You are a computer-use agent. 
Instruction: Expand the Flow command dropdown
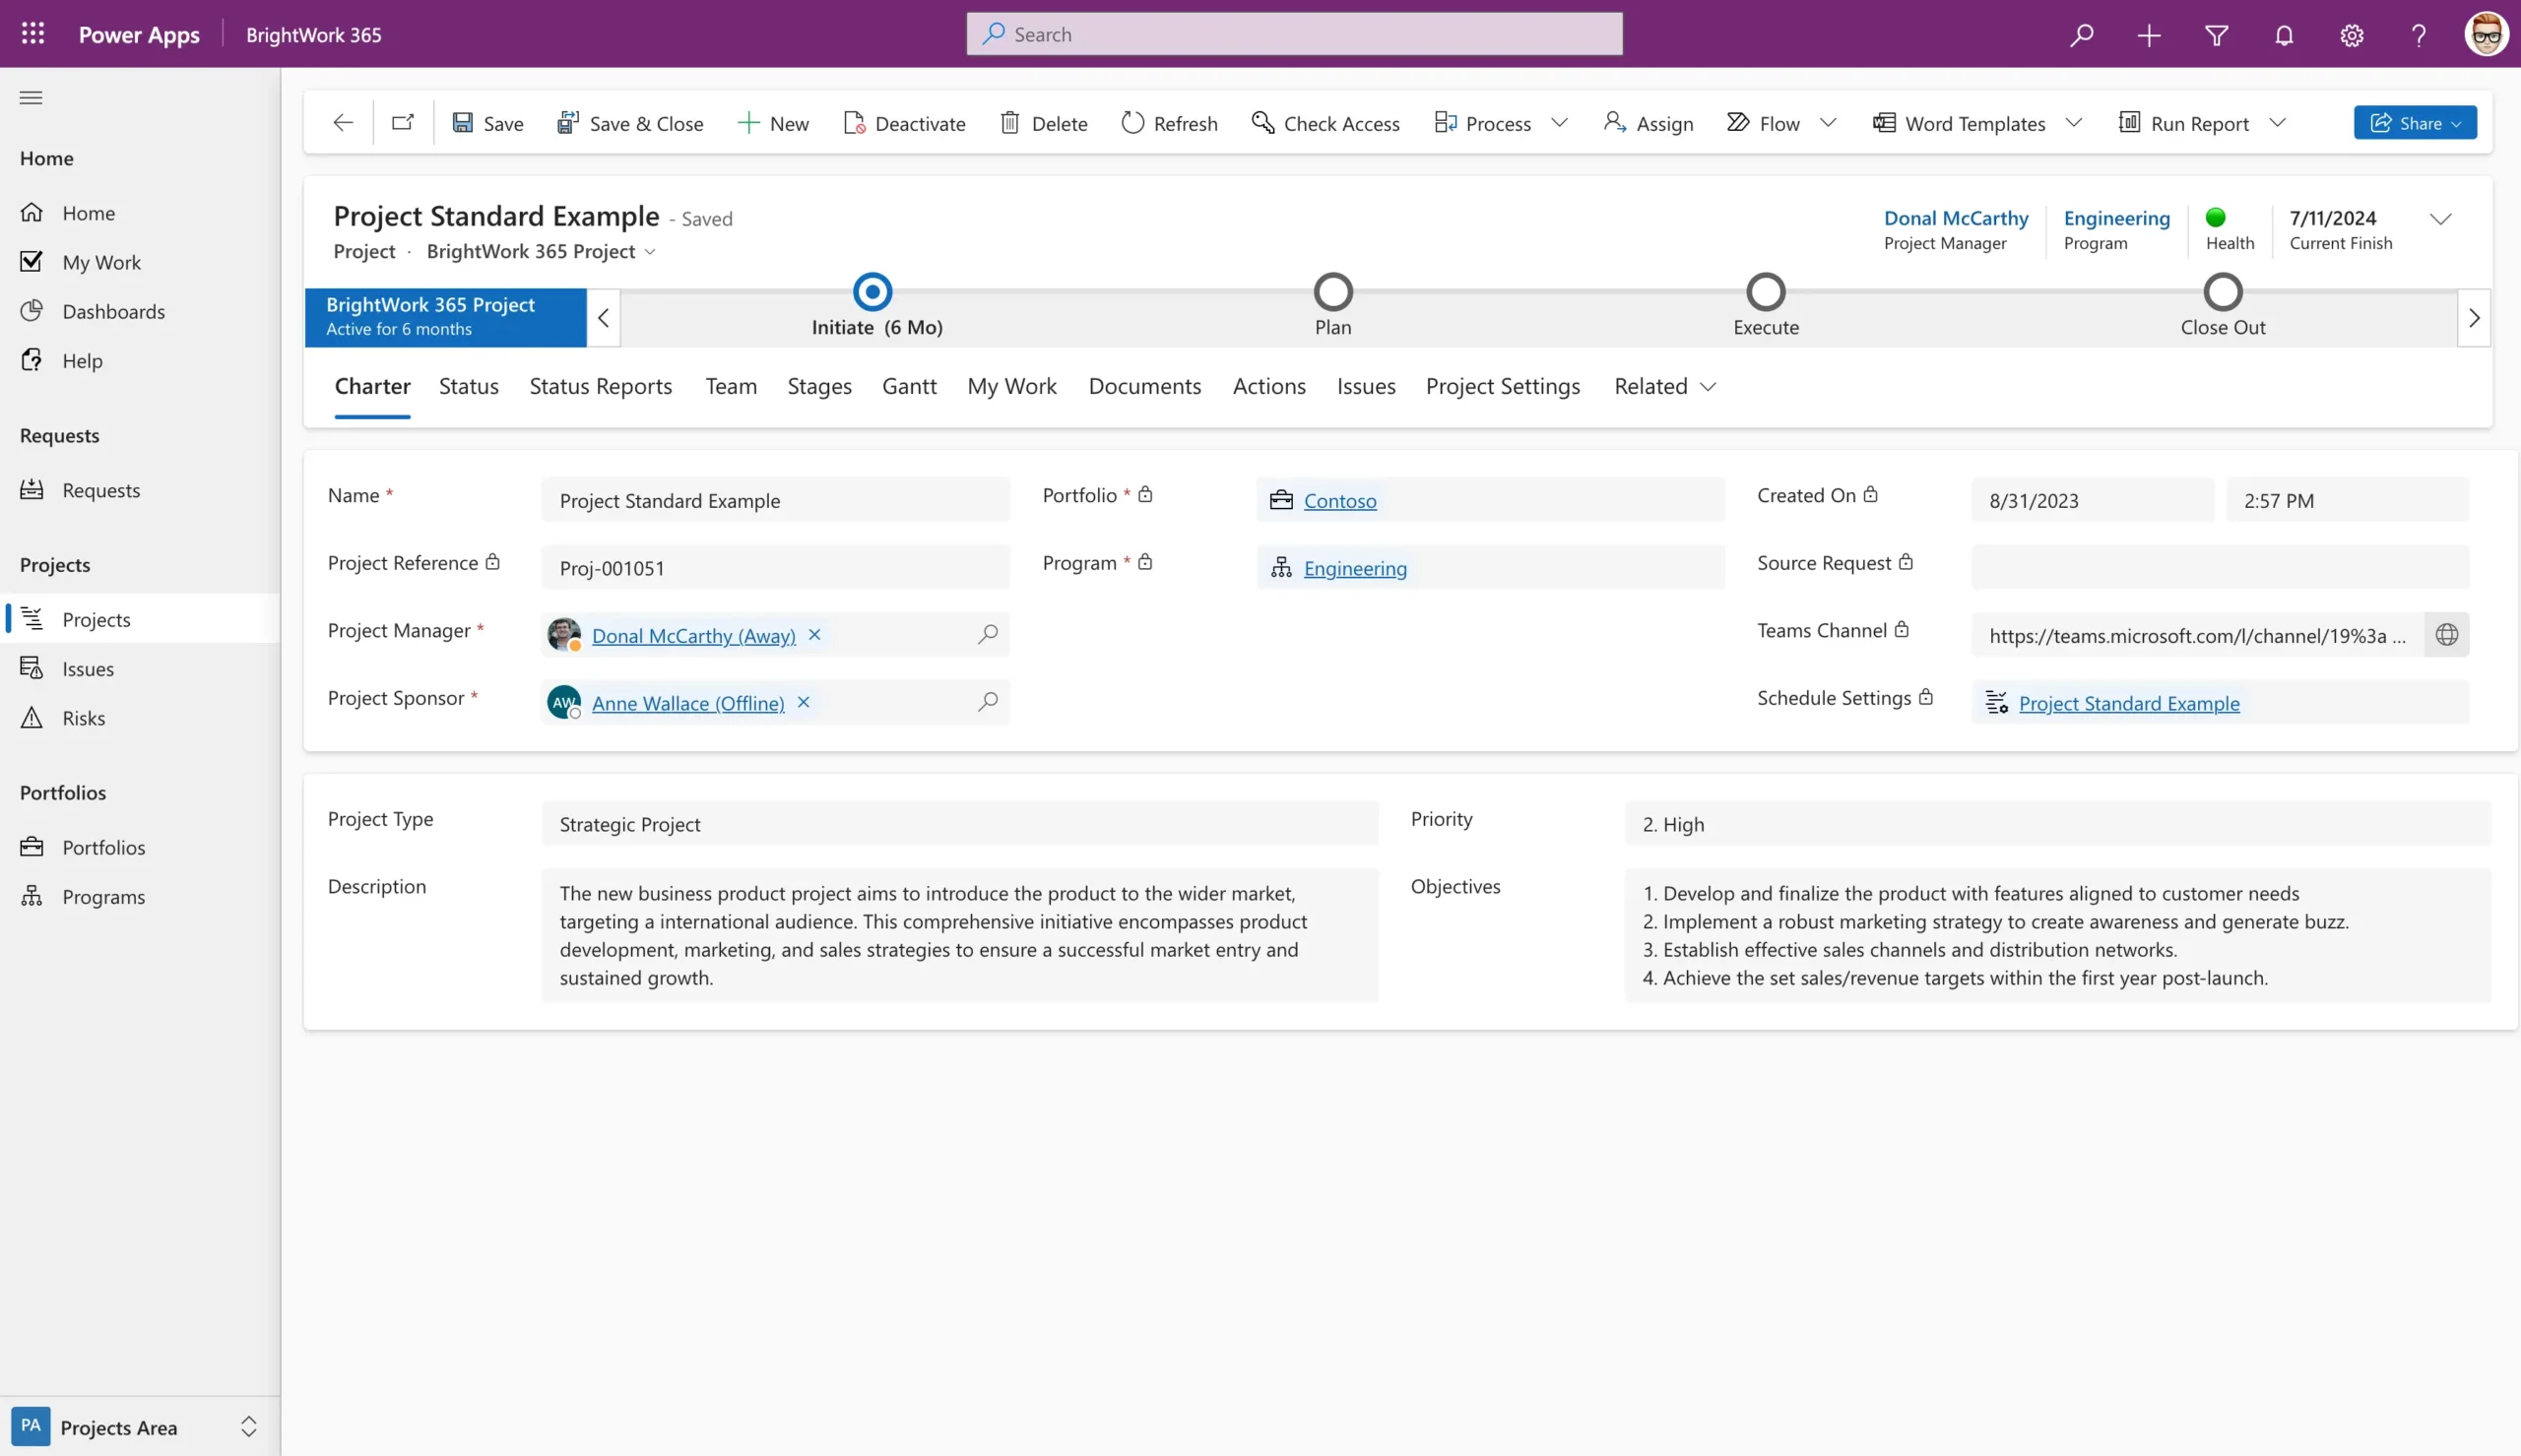[1828, 122]
